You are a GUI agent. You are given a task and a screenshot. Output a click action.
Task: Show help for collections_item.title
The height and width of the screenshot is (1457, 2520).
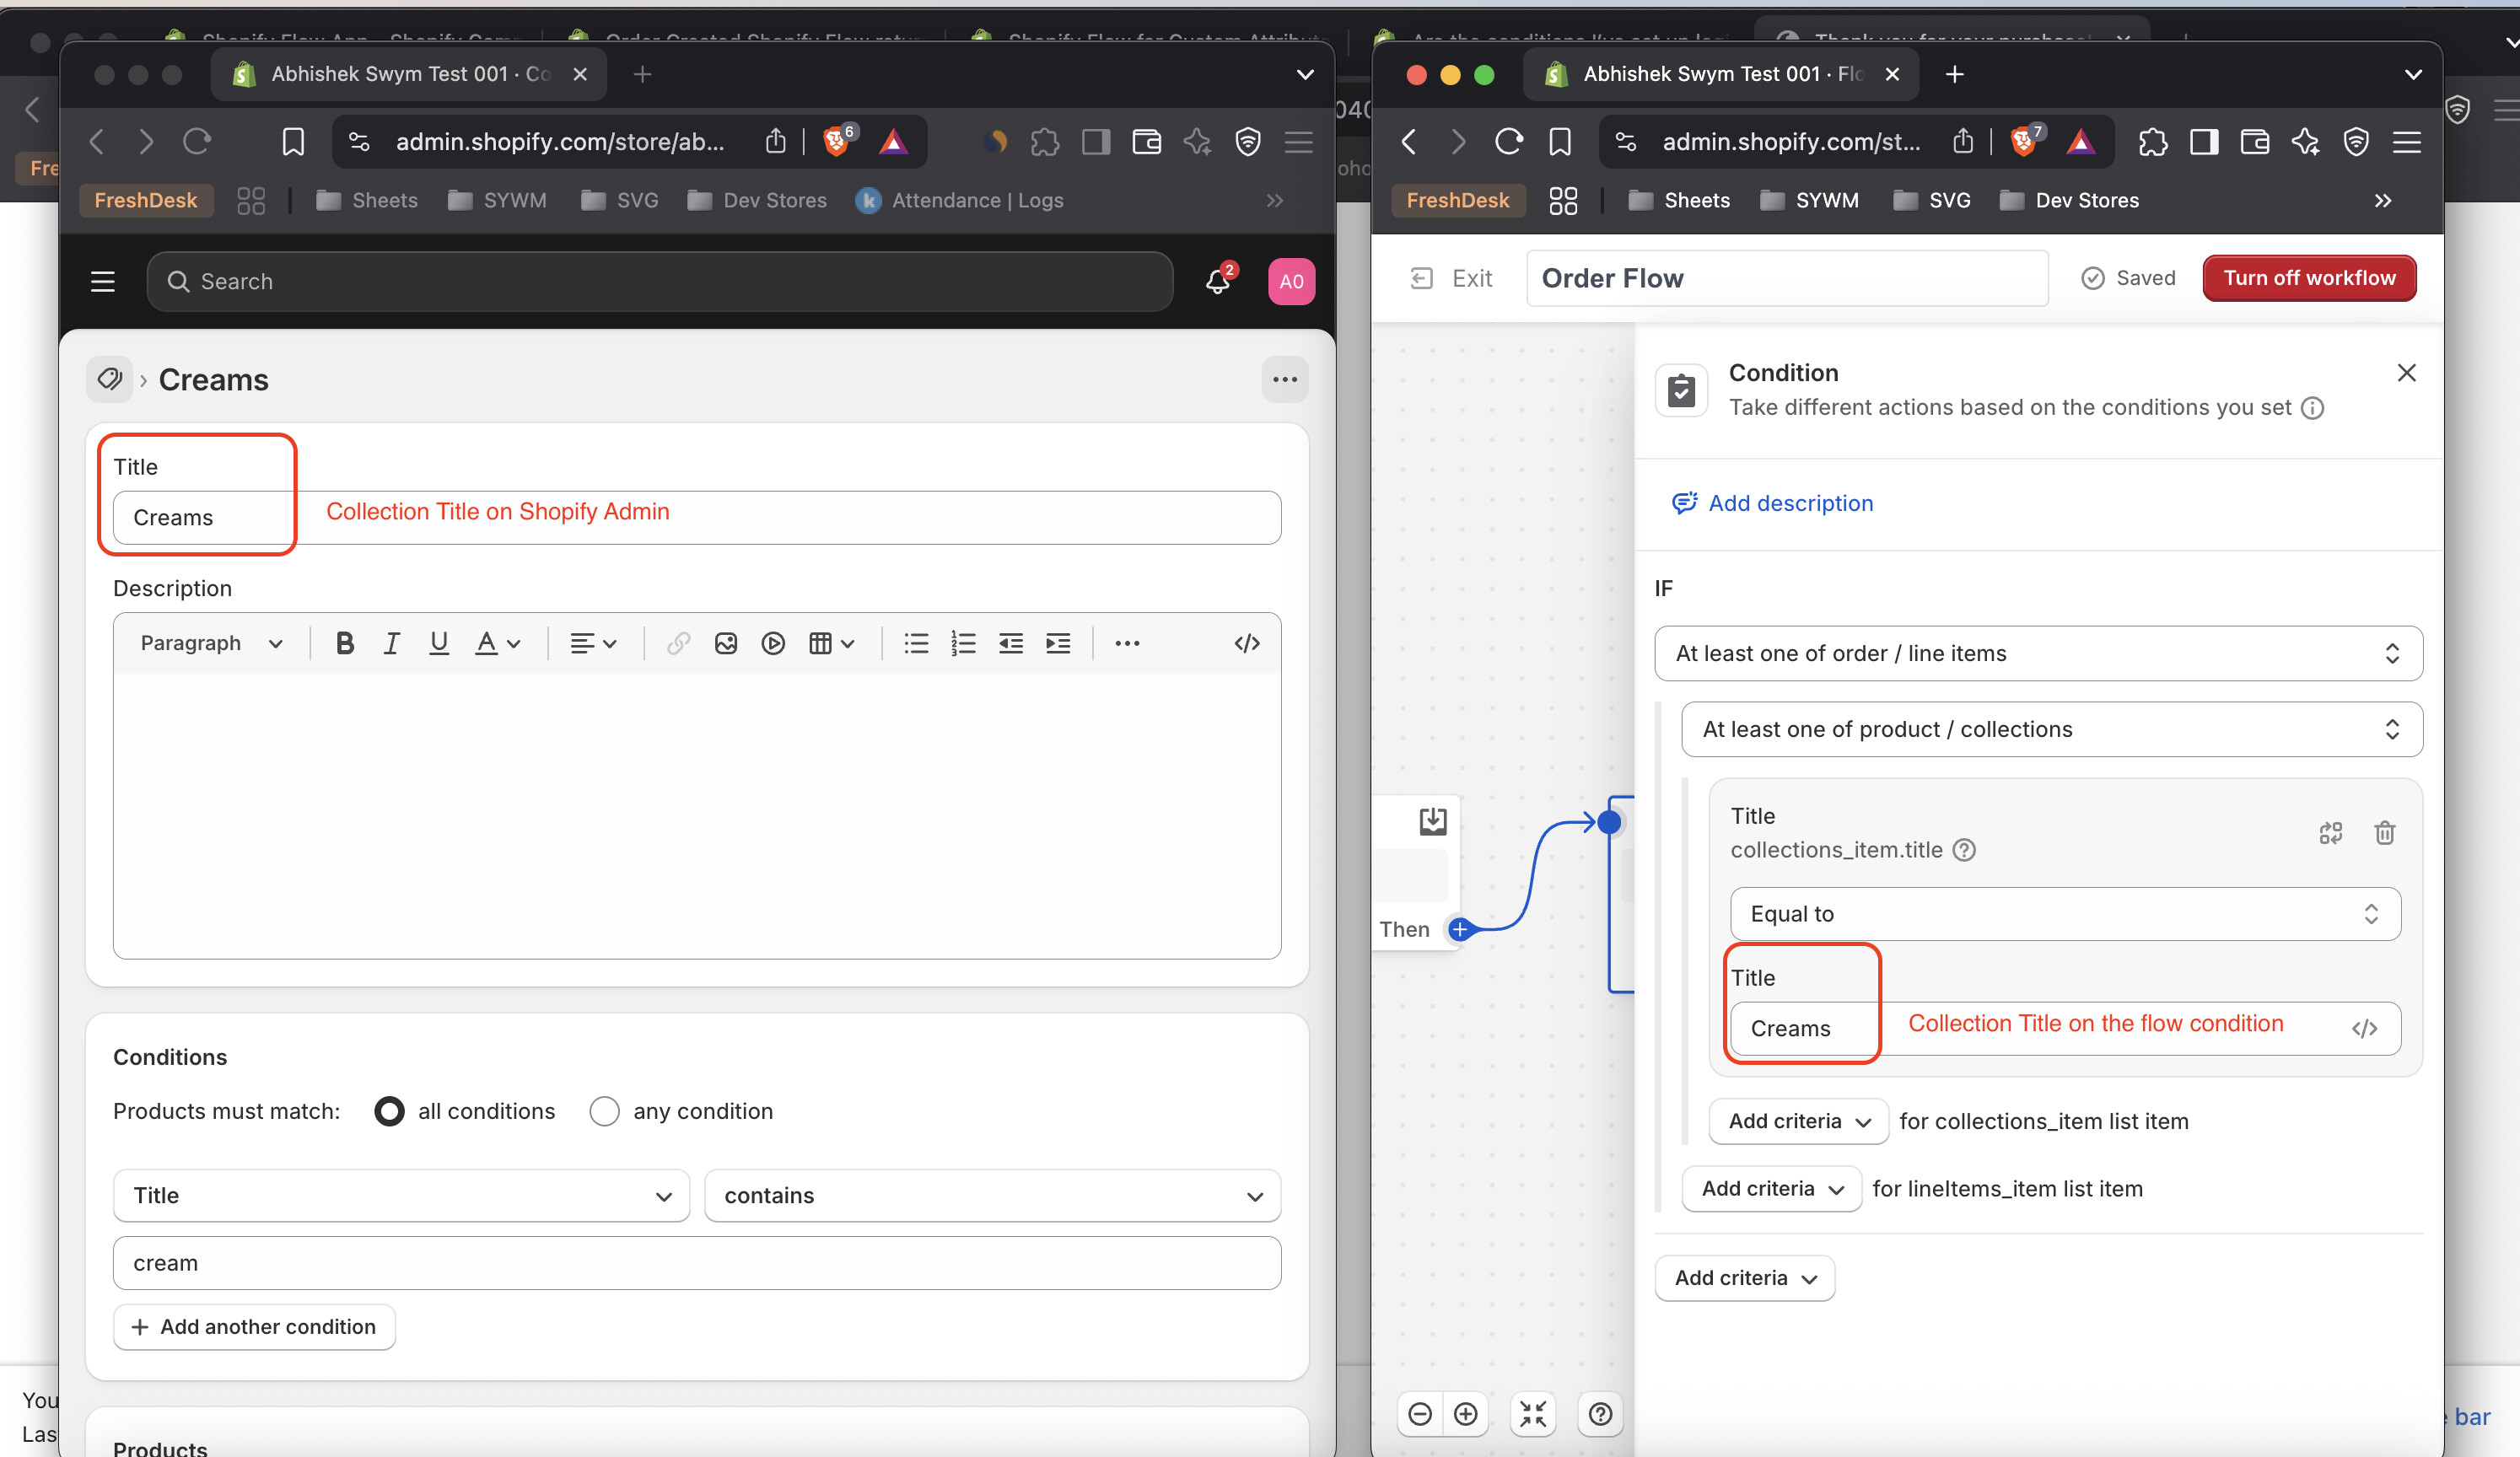point(1964,850)
